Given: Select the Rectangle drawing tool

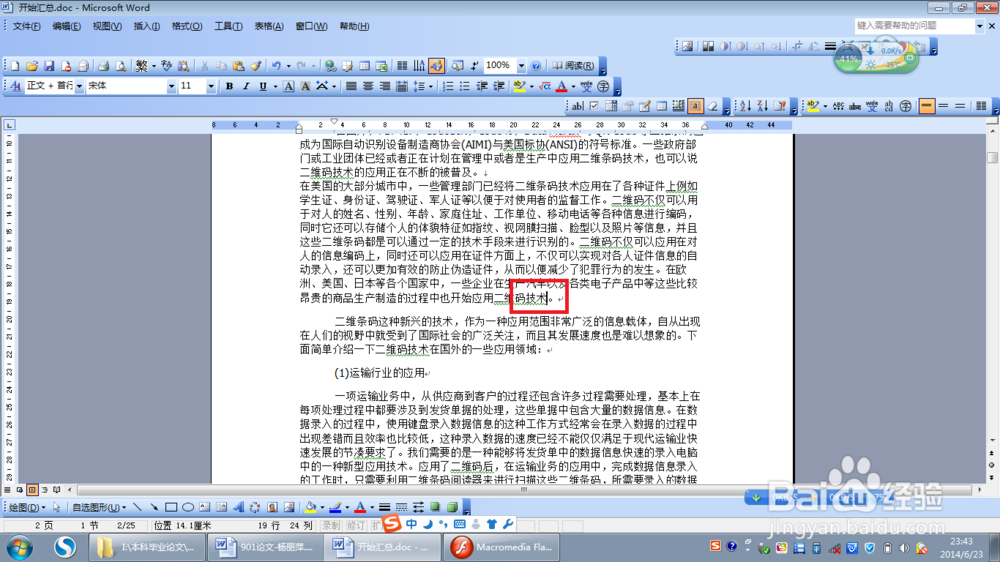Looking at the screenshot, I should (x=171, y=507).
